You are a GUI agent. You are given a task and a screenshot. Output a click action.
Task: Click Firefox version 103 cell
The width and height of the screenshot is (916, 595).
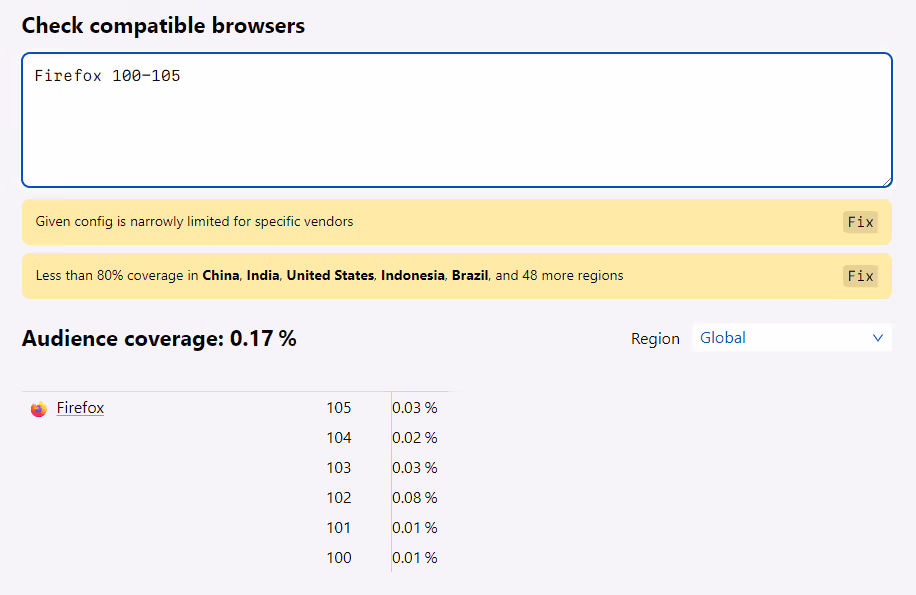pos(339,468)
